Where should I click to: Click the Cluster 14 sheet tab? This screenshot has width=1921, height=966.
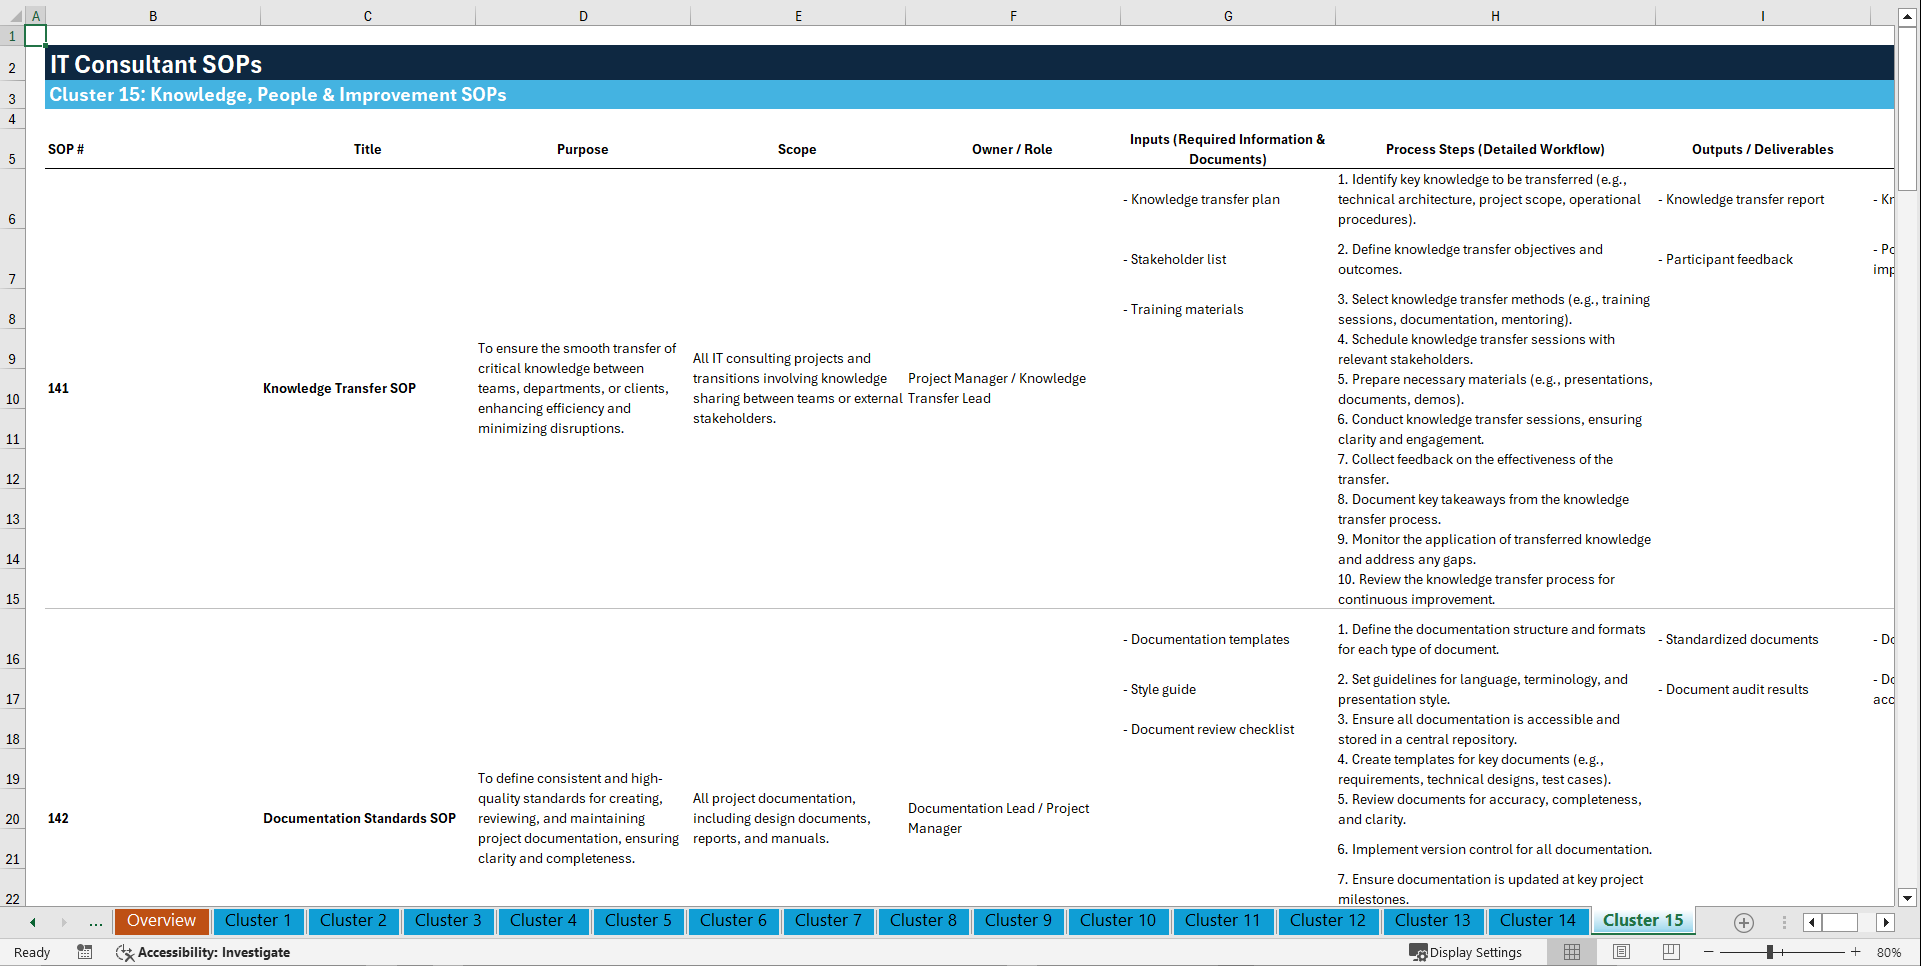[1538, 920]
